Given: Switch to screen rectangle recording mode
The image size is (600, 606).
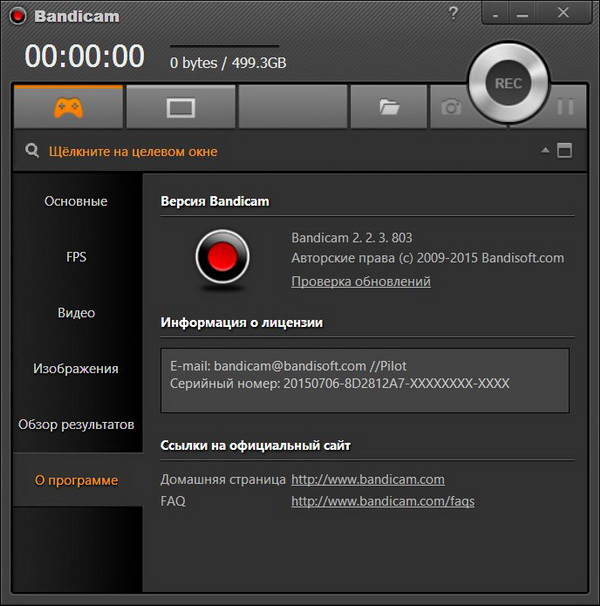Looking at the screenshot, I should coord(181,107).
